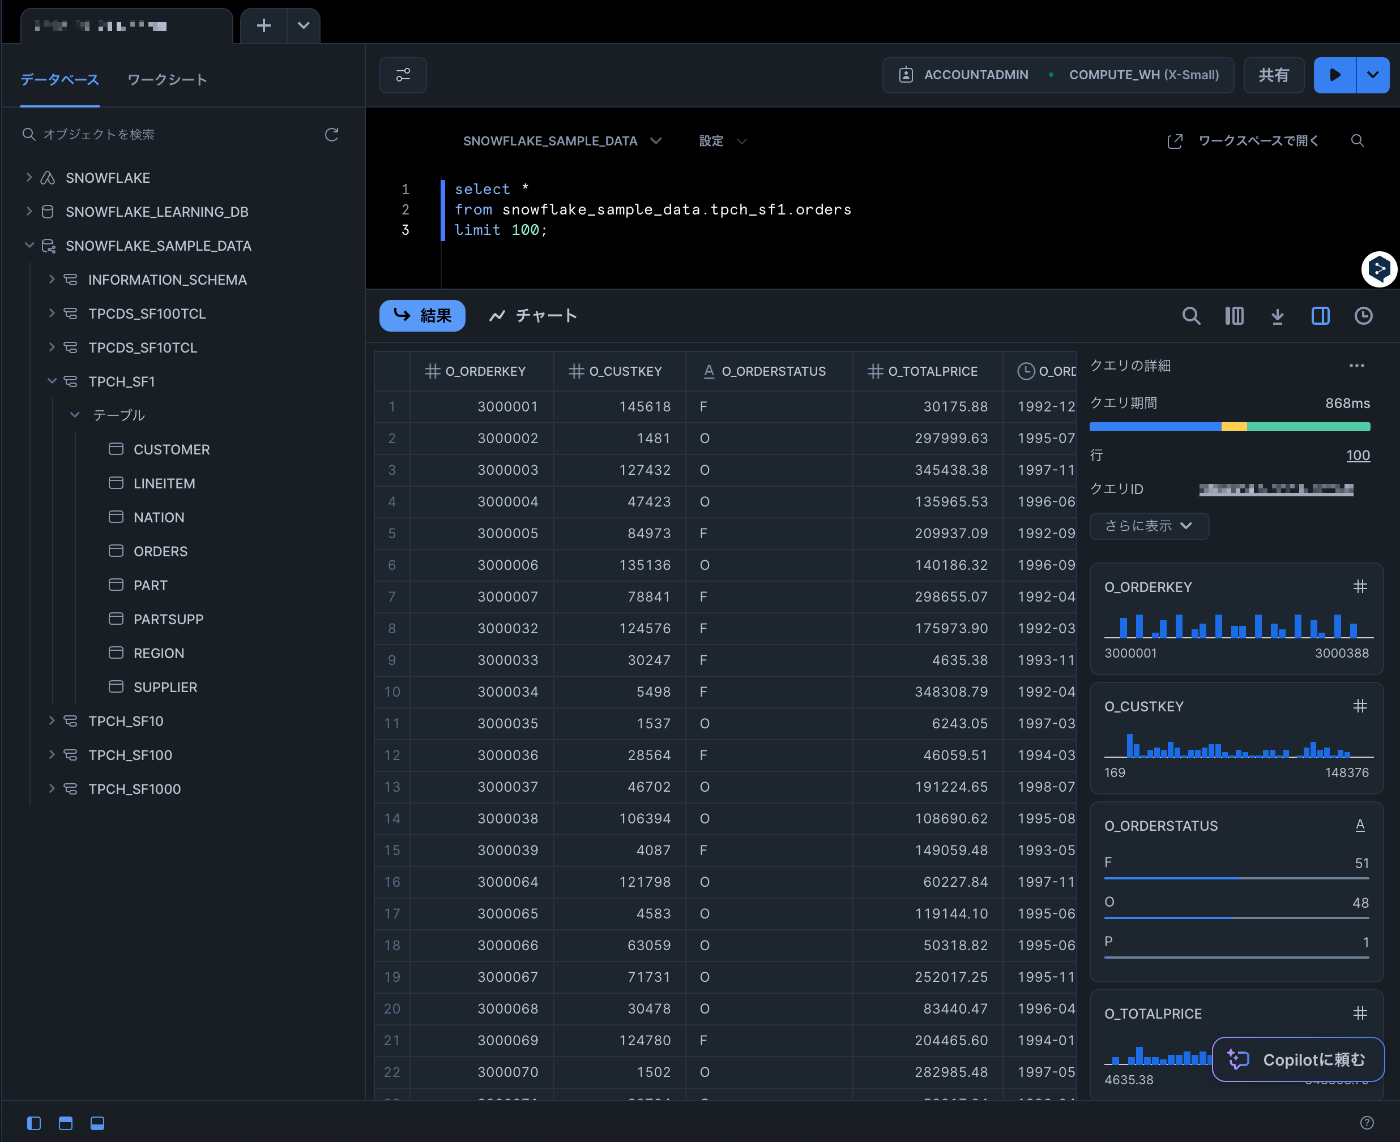Click the SUPPLIER table icon
Screen dimensions: 1400x1142
click(116, 687)
